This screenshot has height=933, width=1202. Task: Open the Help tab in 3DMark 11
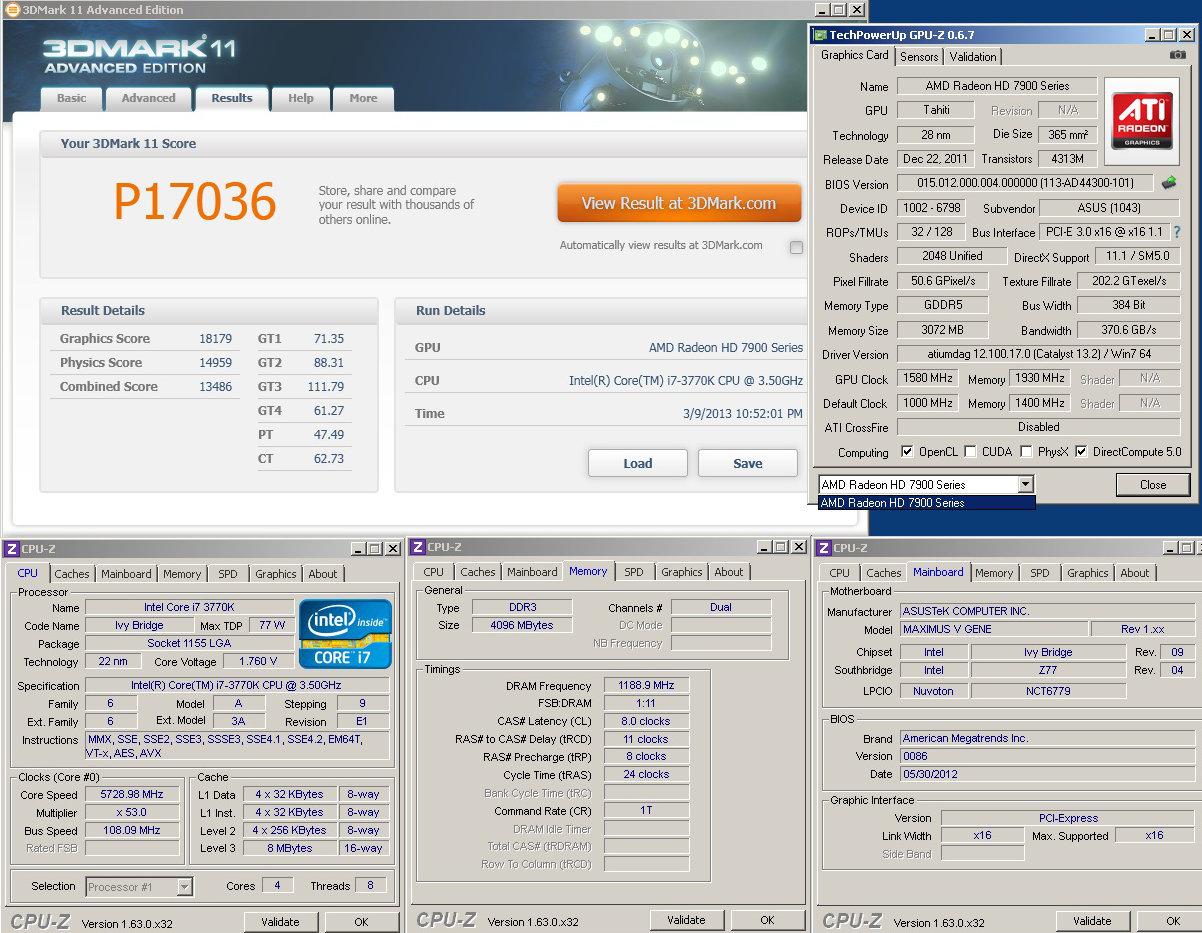pos(301,99)
